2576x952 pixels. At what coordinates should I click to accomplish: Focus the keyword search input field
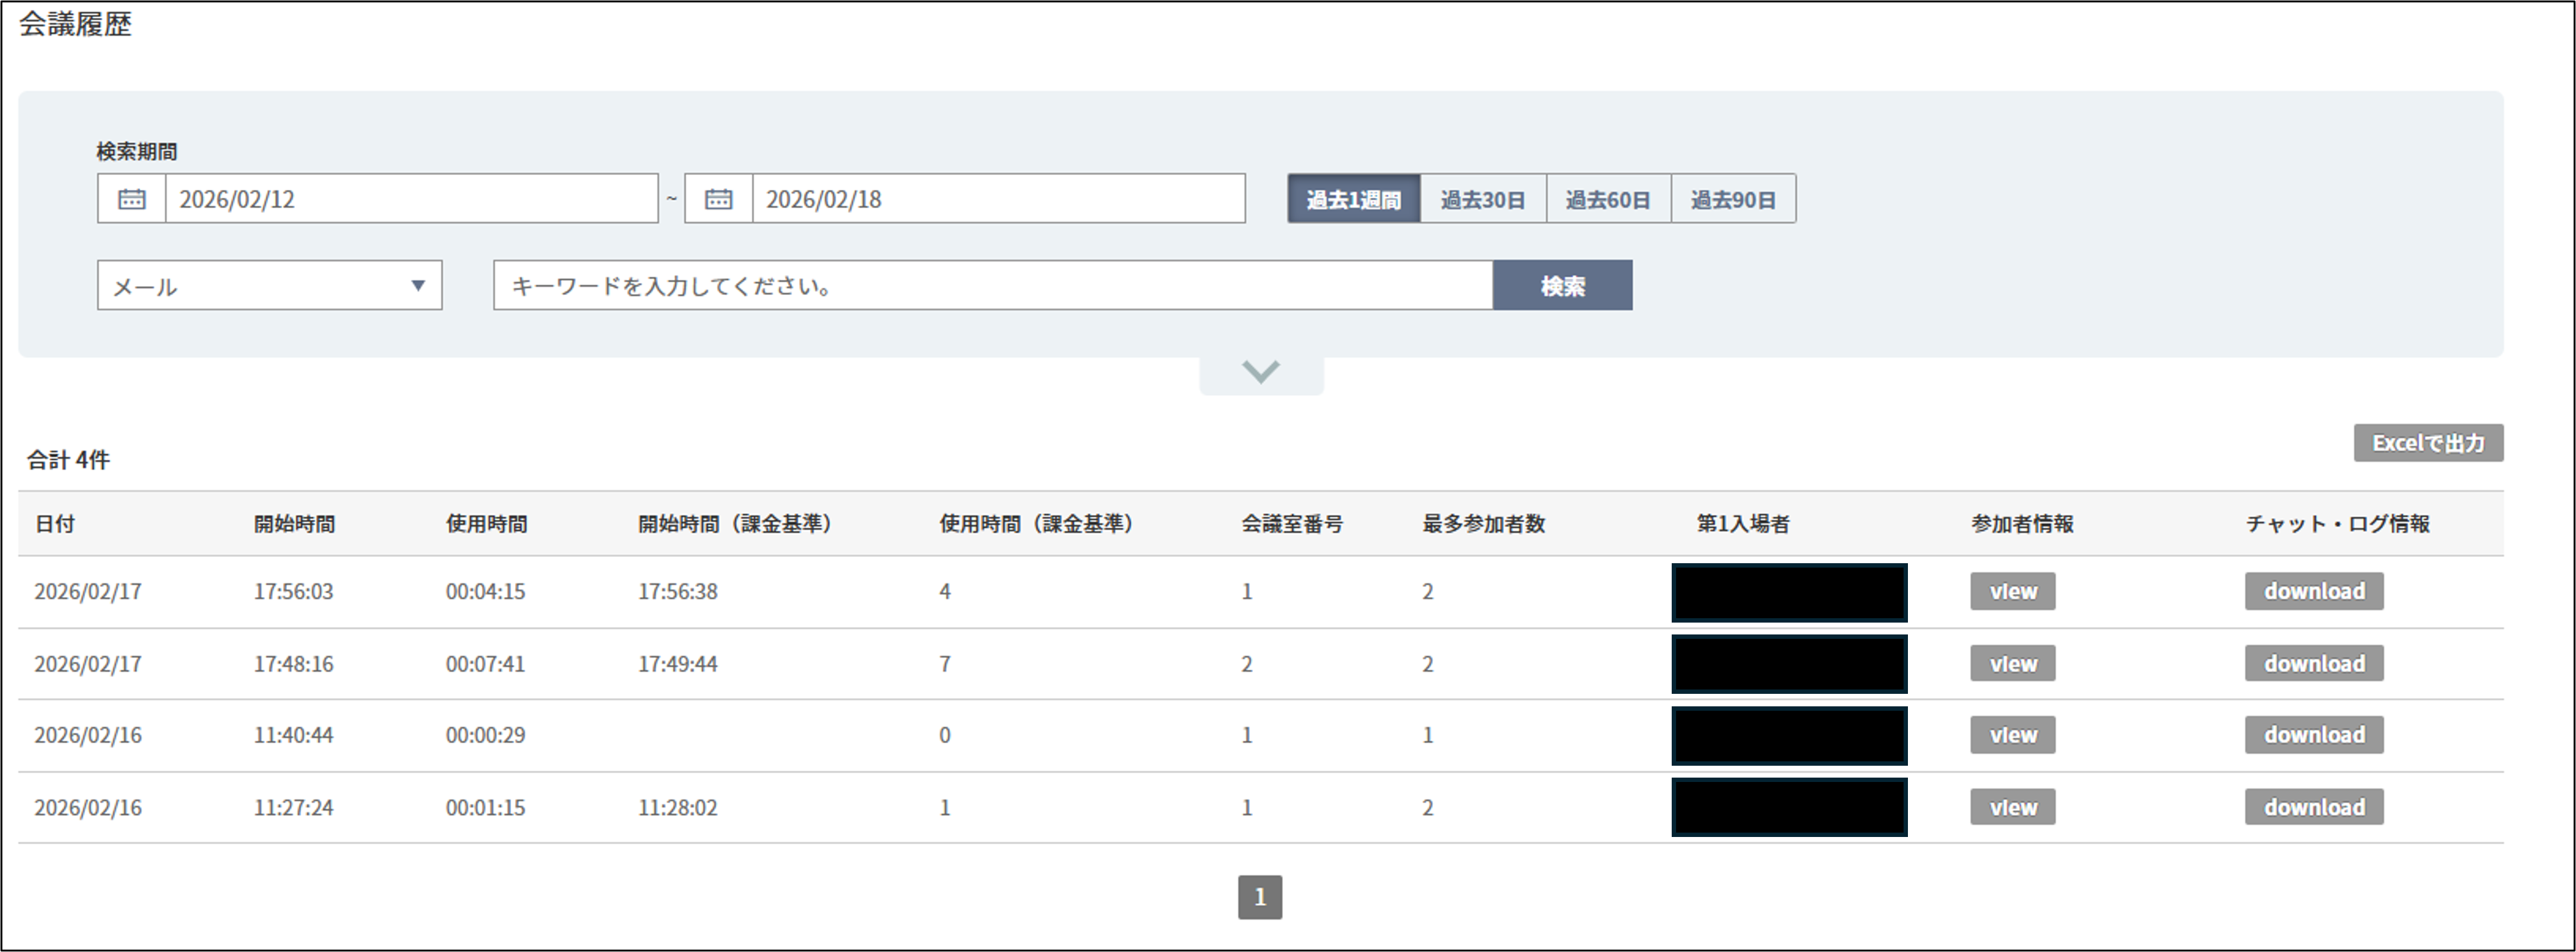(x=992, y=286)
